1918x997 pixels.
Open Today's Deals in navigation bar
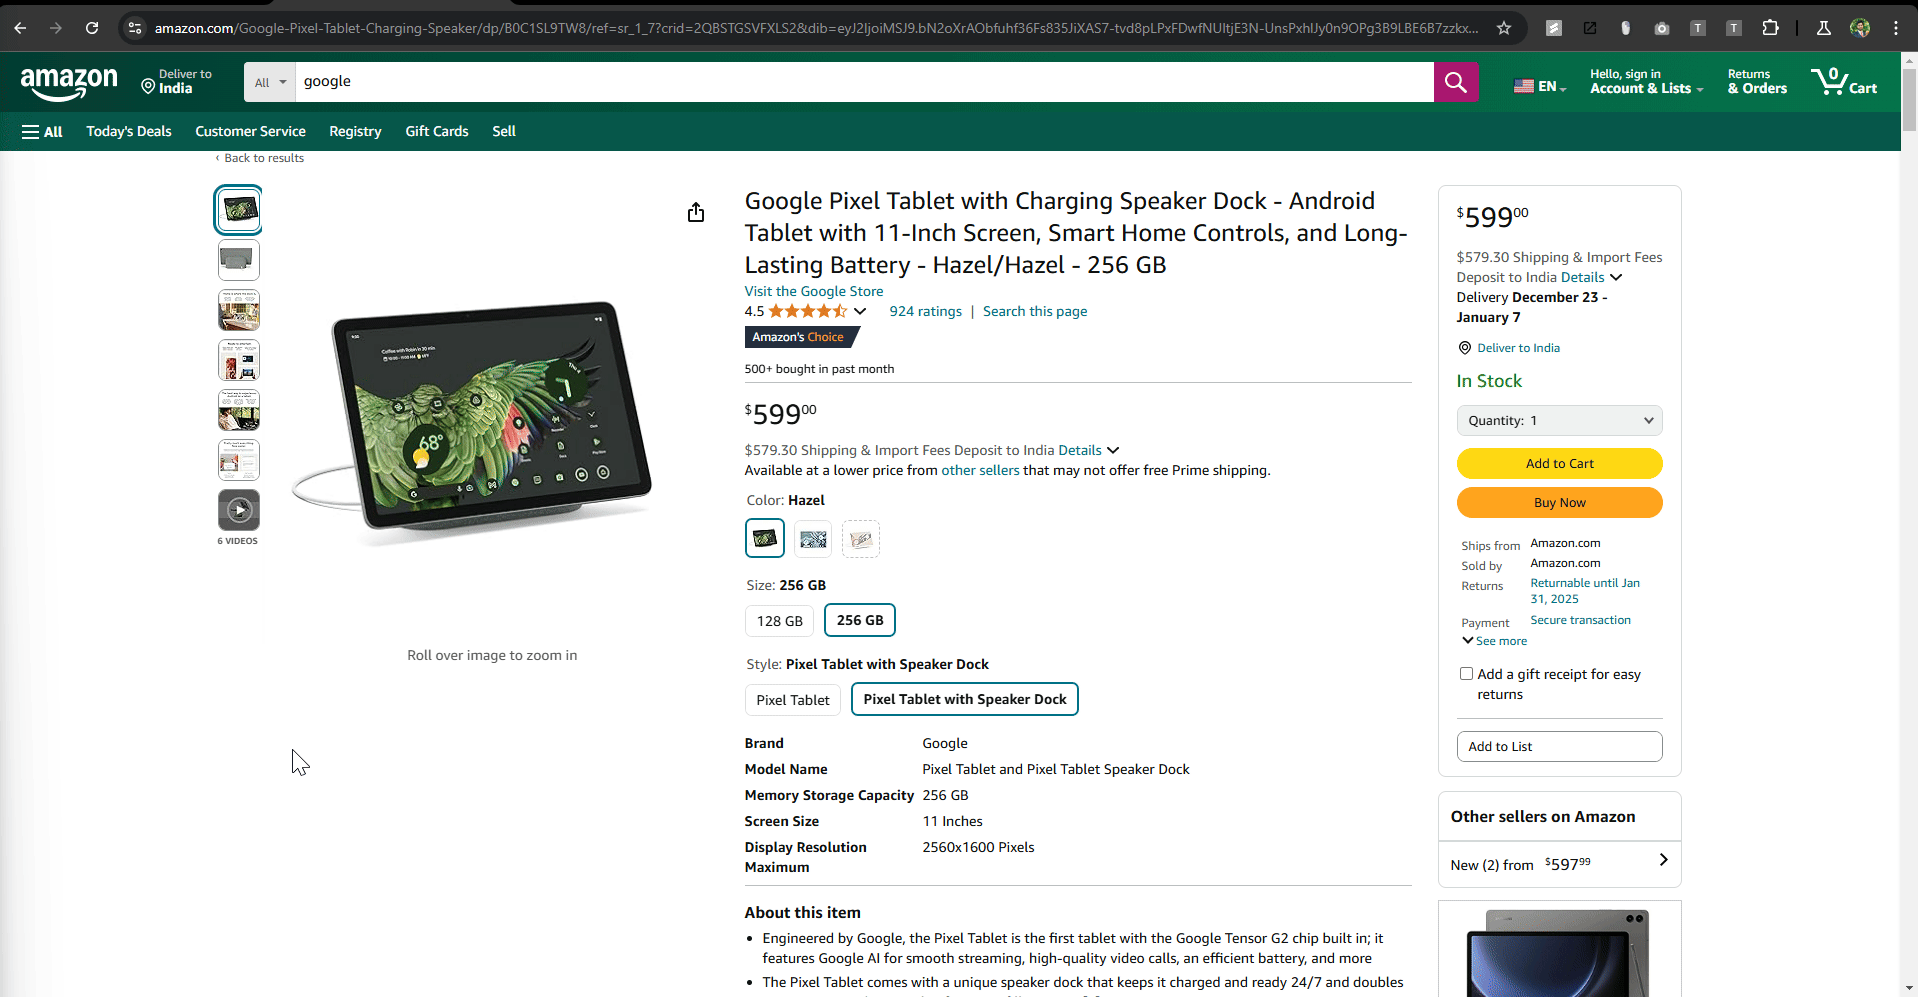[x=129, y=132]
